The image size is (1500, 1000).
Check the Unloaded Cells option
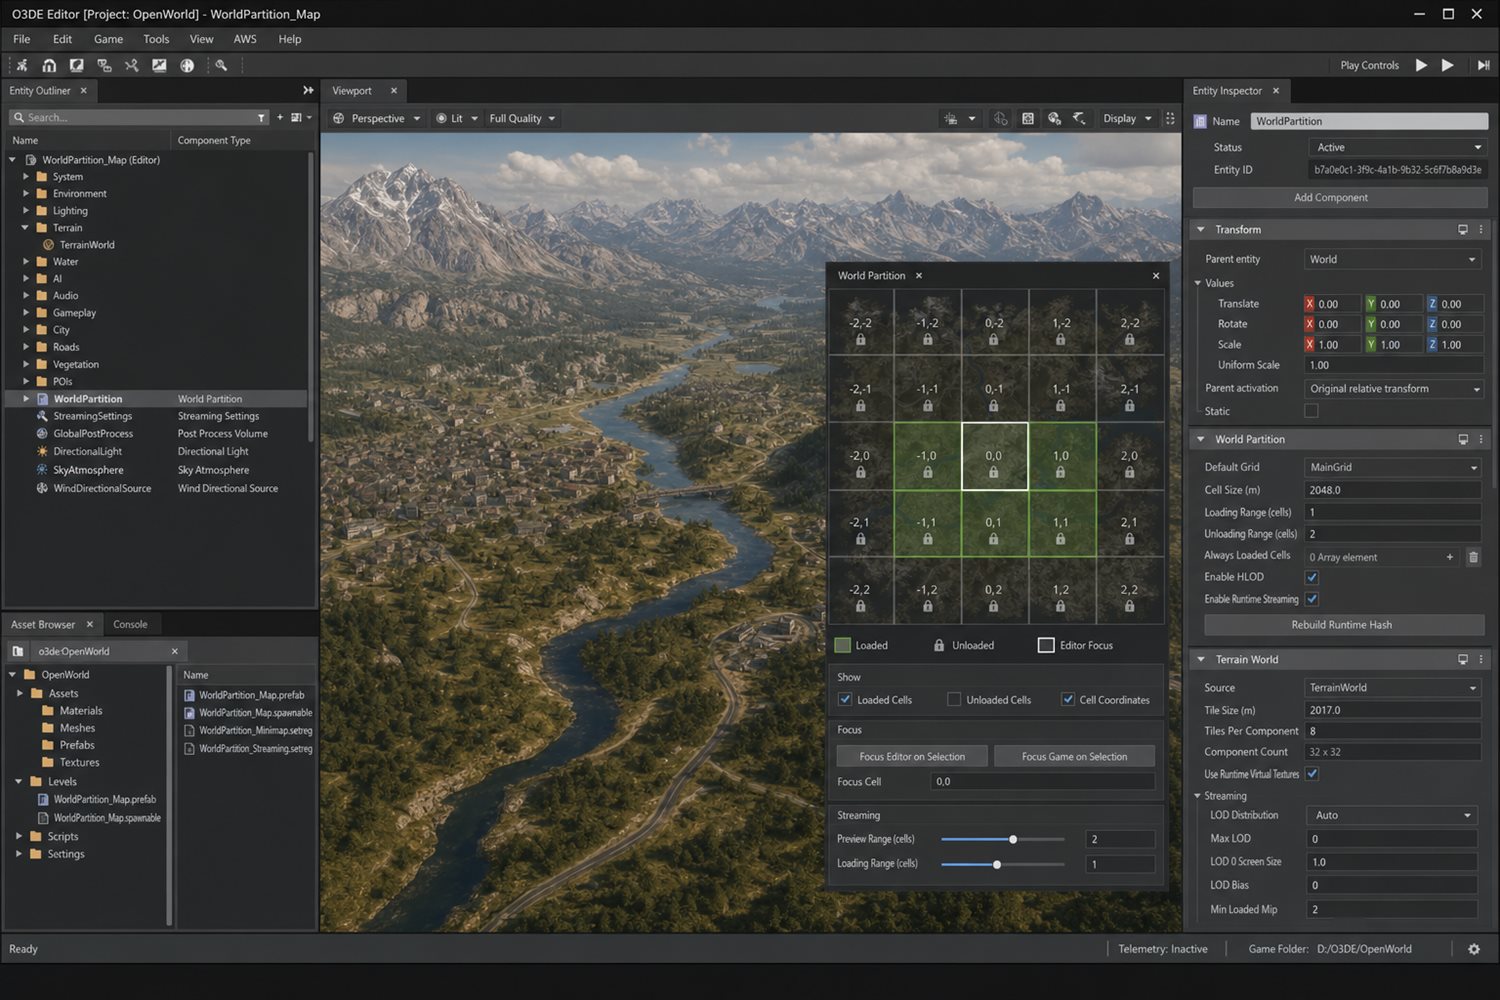point(954,700)
